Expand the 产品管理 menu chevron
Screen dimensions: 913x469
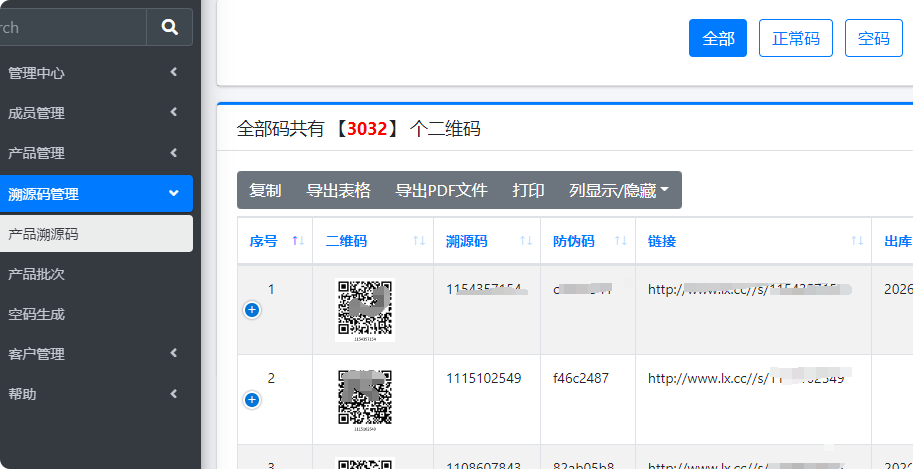(x=174, y=153)
